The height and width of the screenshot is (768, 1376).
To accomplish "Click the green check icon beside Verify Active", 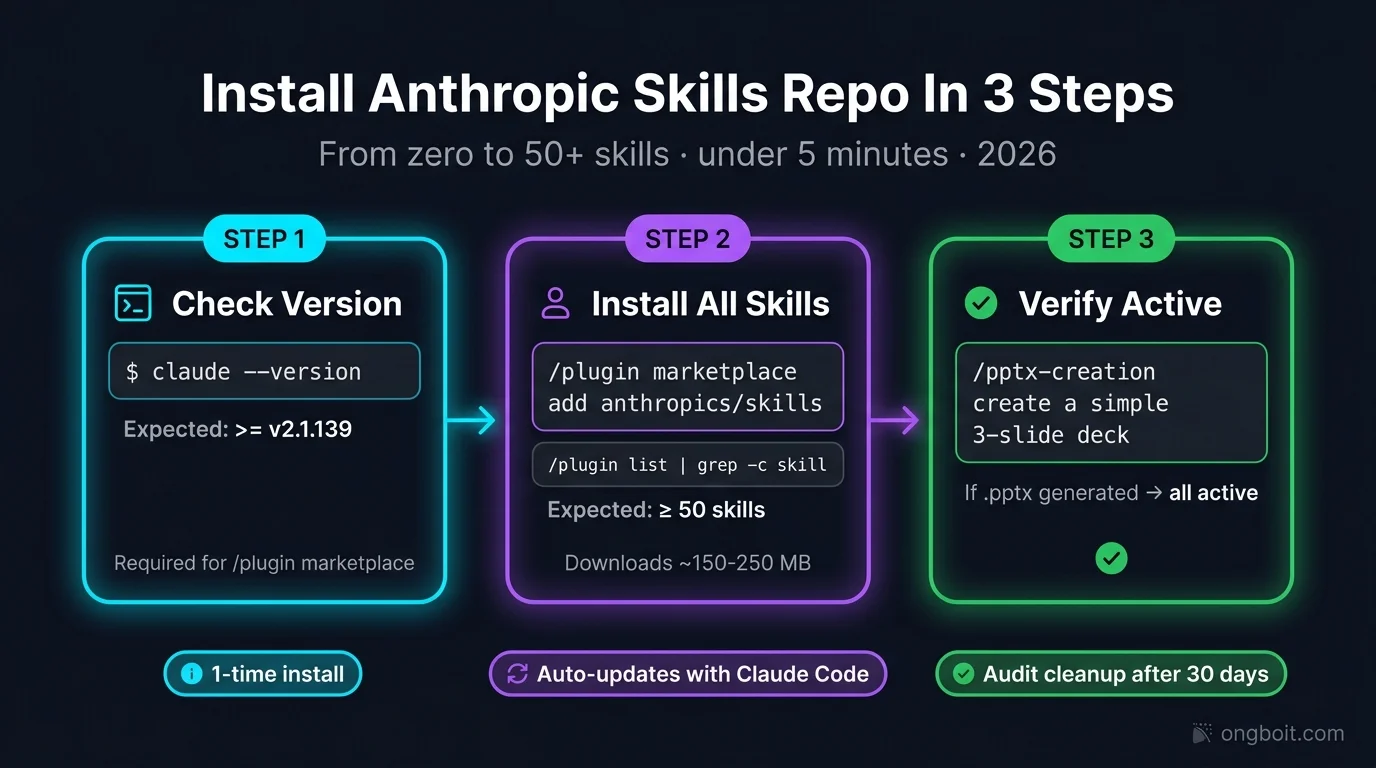I will (x=980, y=303).
